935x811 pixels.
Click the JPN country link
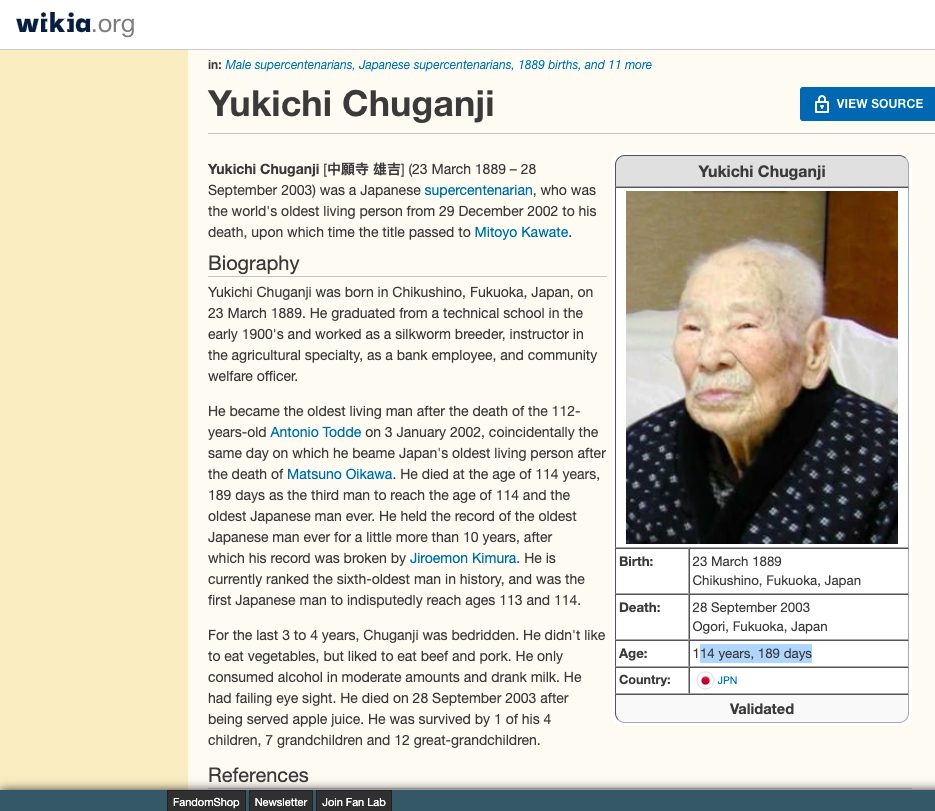[x=727, y=680]
